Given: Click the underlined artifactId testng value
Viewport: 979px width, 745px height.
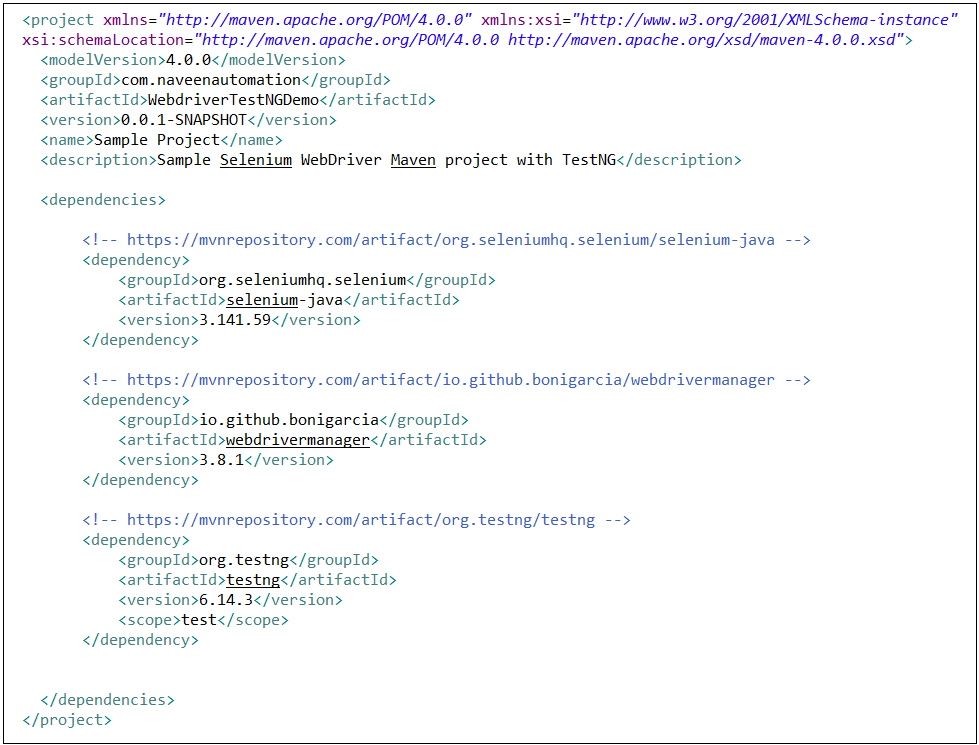Looking at the screenshot, I should click(x=253, y=580).
